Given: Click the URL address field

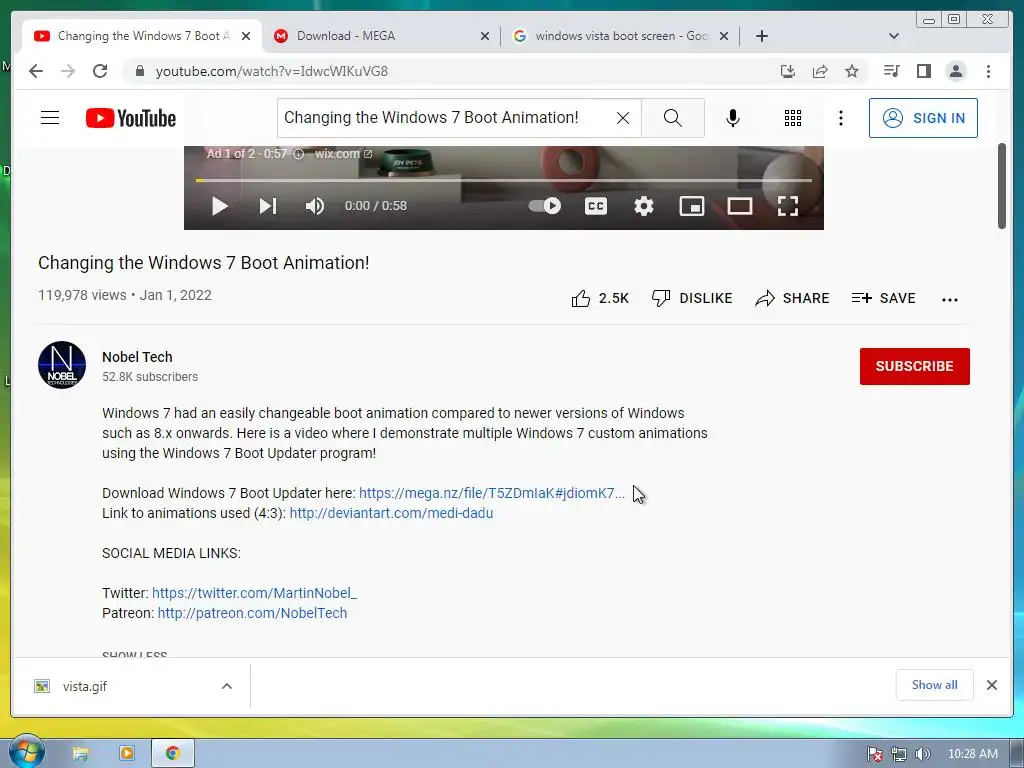Looking at the screenshot, I should point(457,71).
